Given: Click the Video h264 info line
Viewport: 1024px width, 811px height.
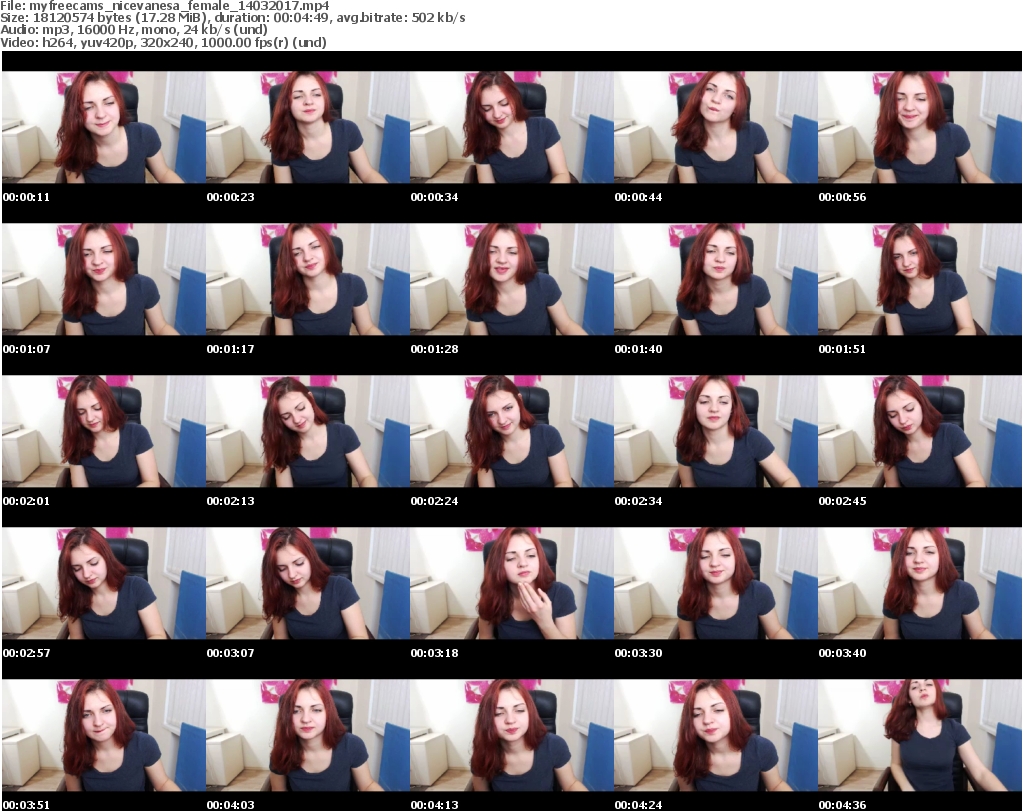Looking at the screenshot, I should 163,42.
